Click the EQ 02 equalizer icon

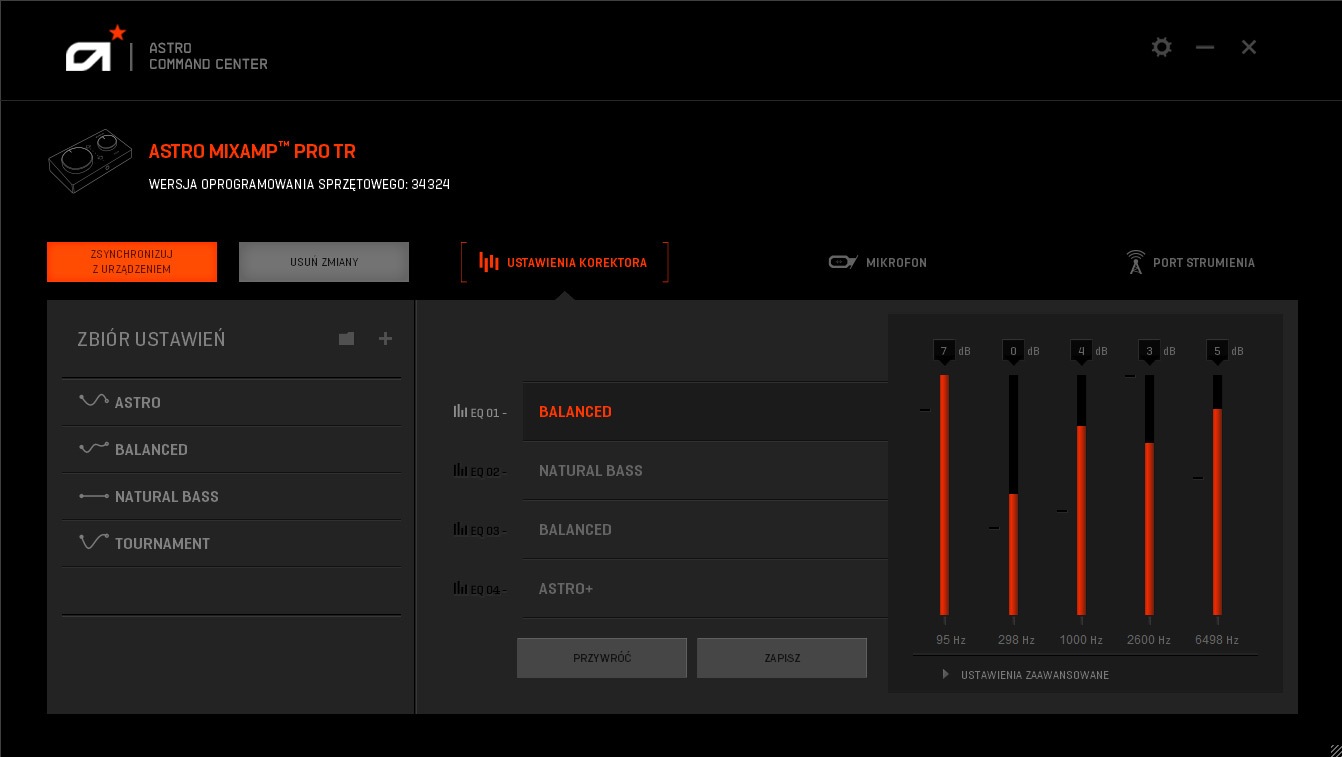click(460, 470)
